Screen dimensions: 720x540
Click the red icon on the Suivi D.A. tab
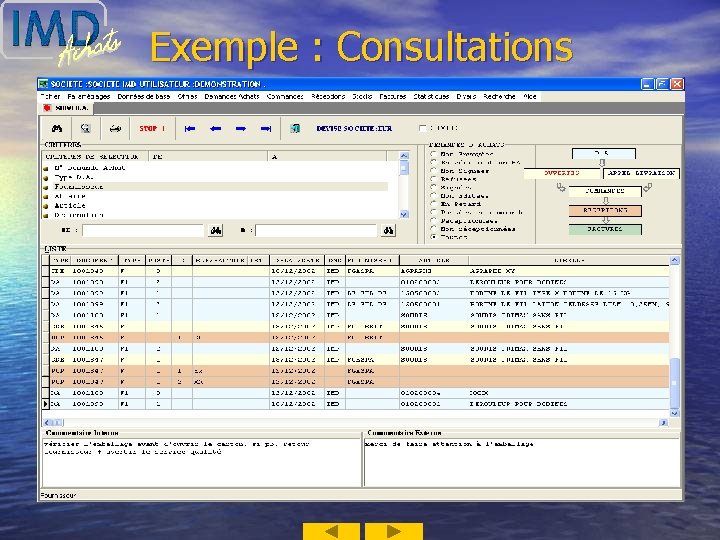[x=46, y=108]
